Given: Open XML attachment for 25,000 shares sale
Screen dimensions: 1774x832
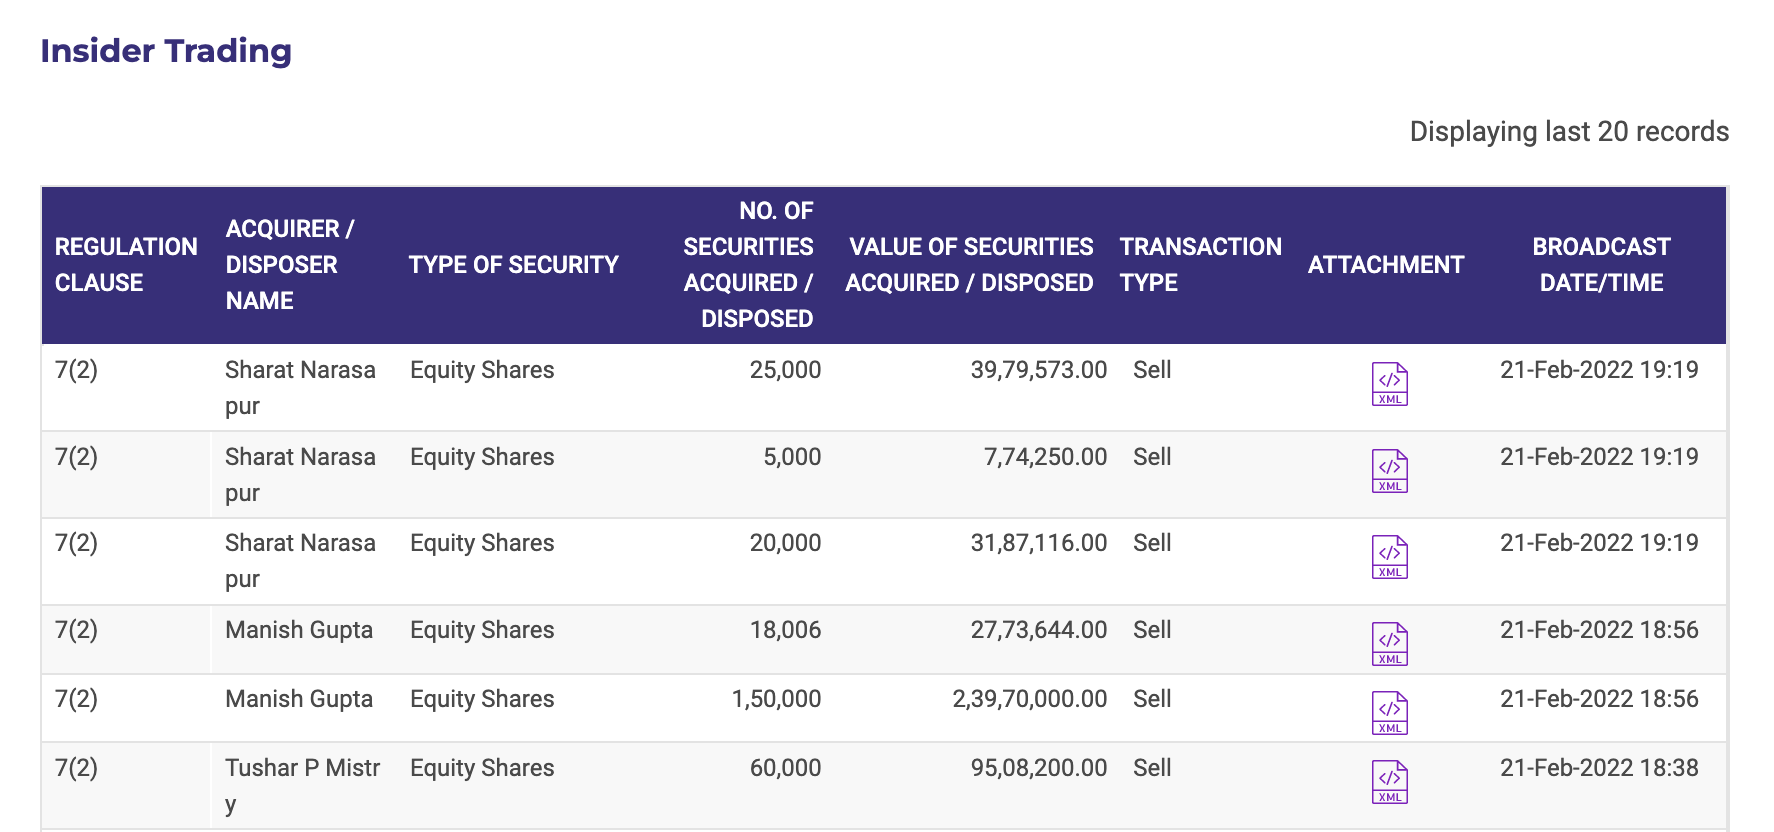Looking at the screenshot, I should [x=1389, y=384].
